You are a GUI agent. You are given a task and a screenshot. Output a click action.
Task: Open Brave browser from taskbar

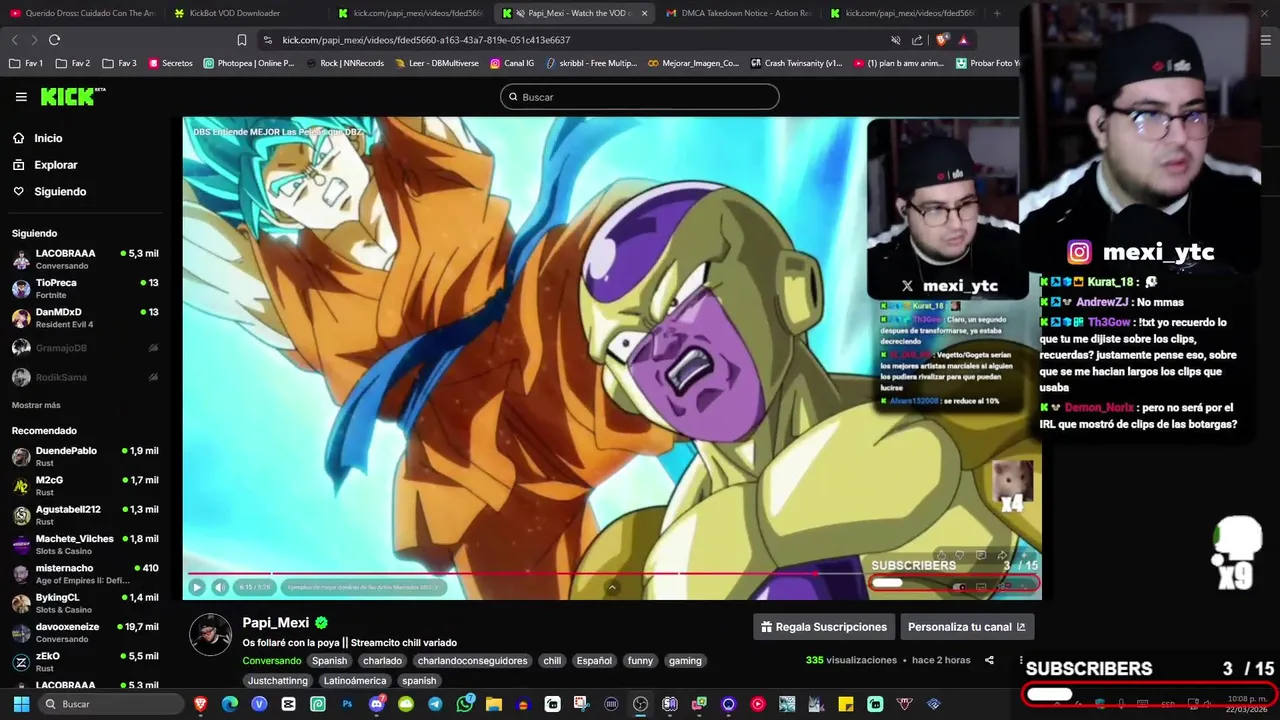pos(200,704)
